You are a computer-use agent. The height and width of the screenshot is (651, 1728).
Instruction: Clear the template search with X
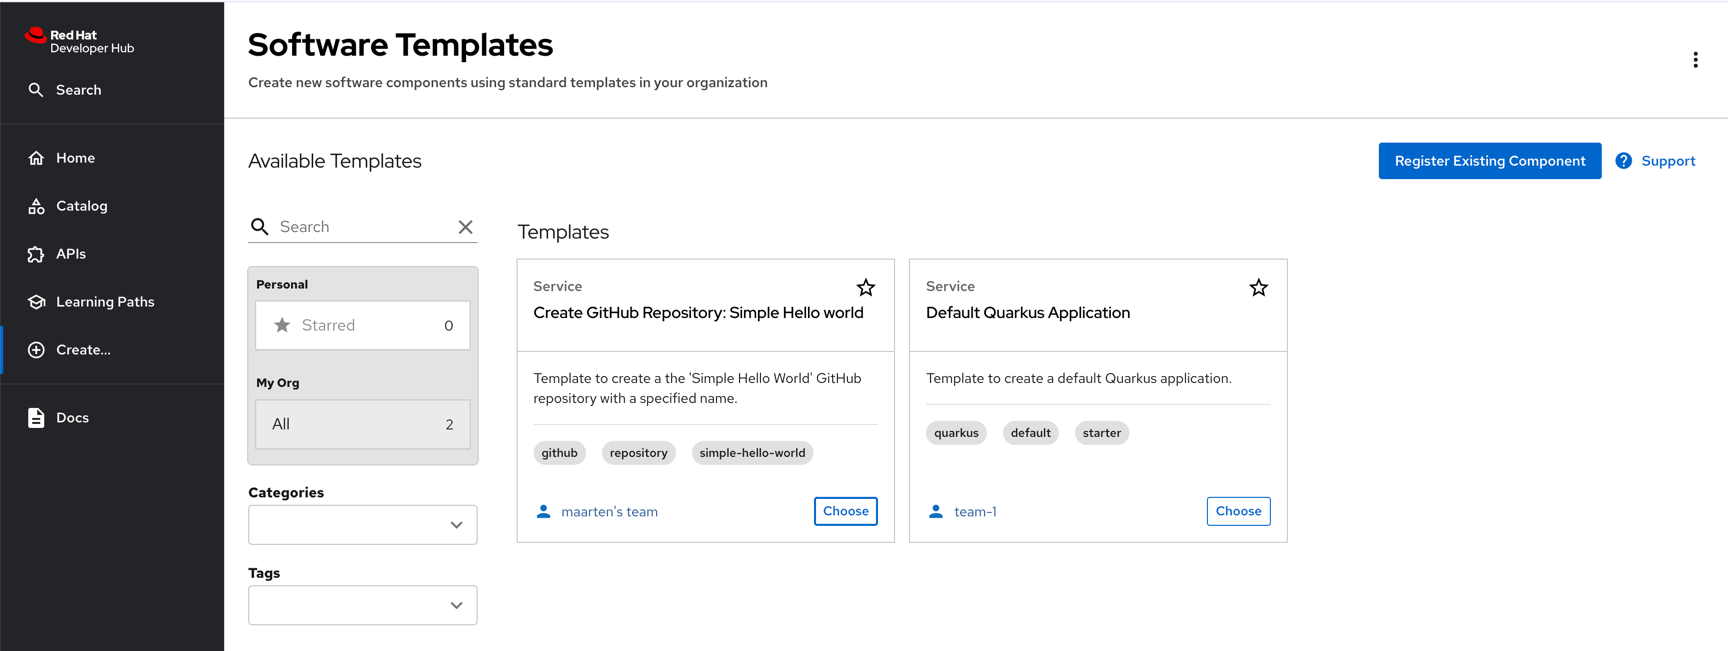point(465,227)
